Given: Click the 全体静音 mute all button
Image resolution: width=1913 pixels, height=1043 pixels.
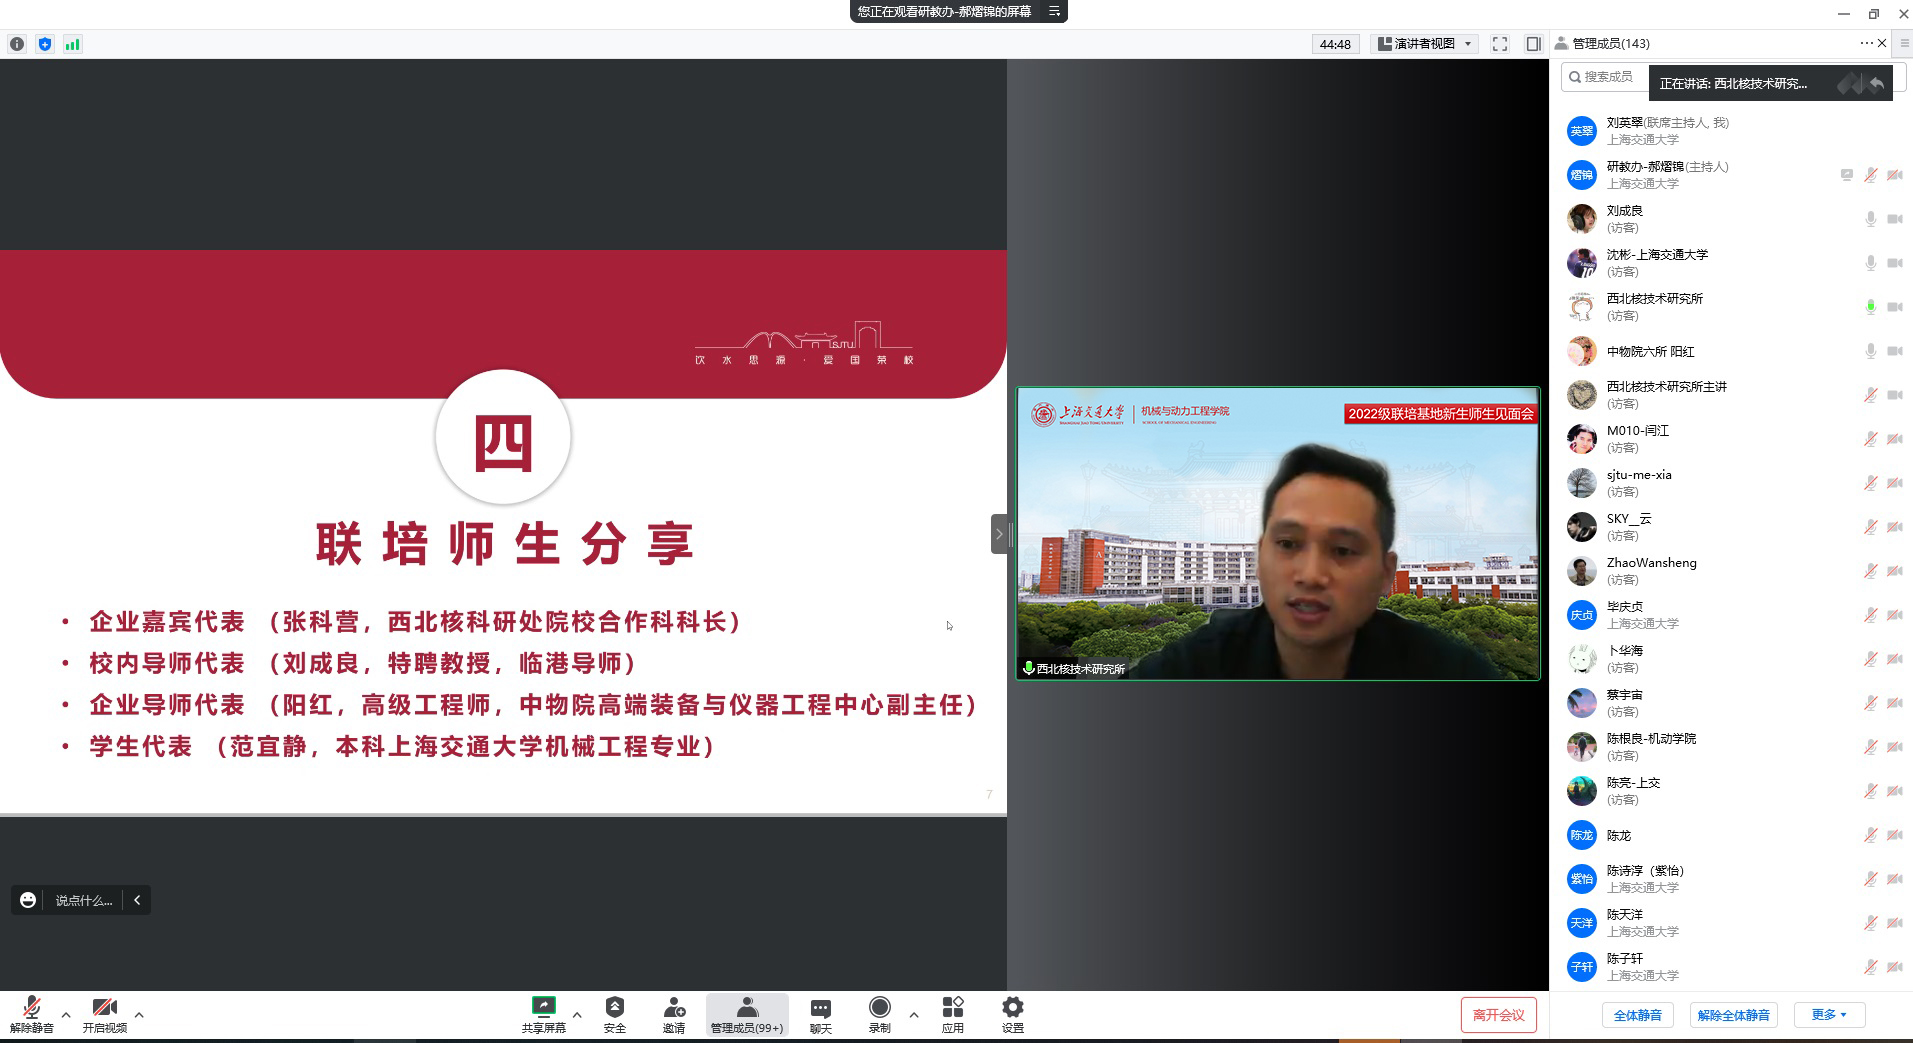Looking at the screenshot, I should point(1637,1015).
